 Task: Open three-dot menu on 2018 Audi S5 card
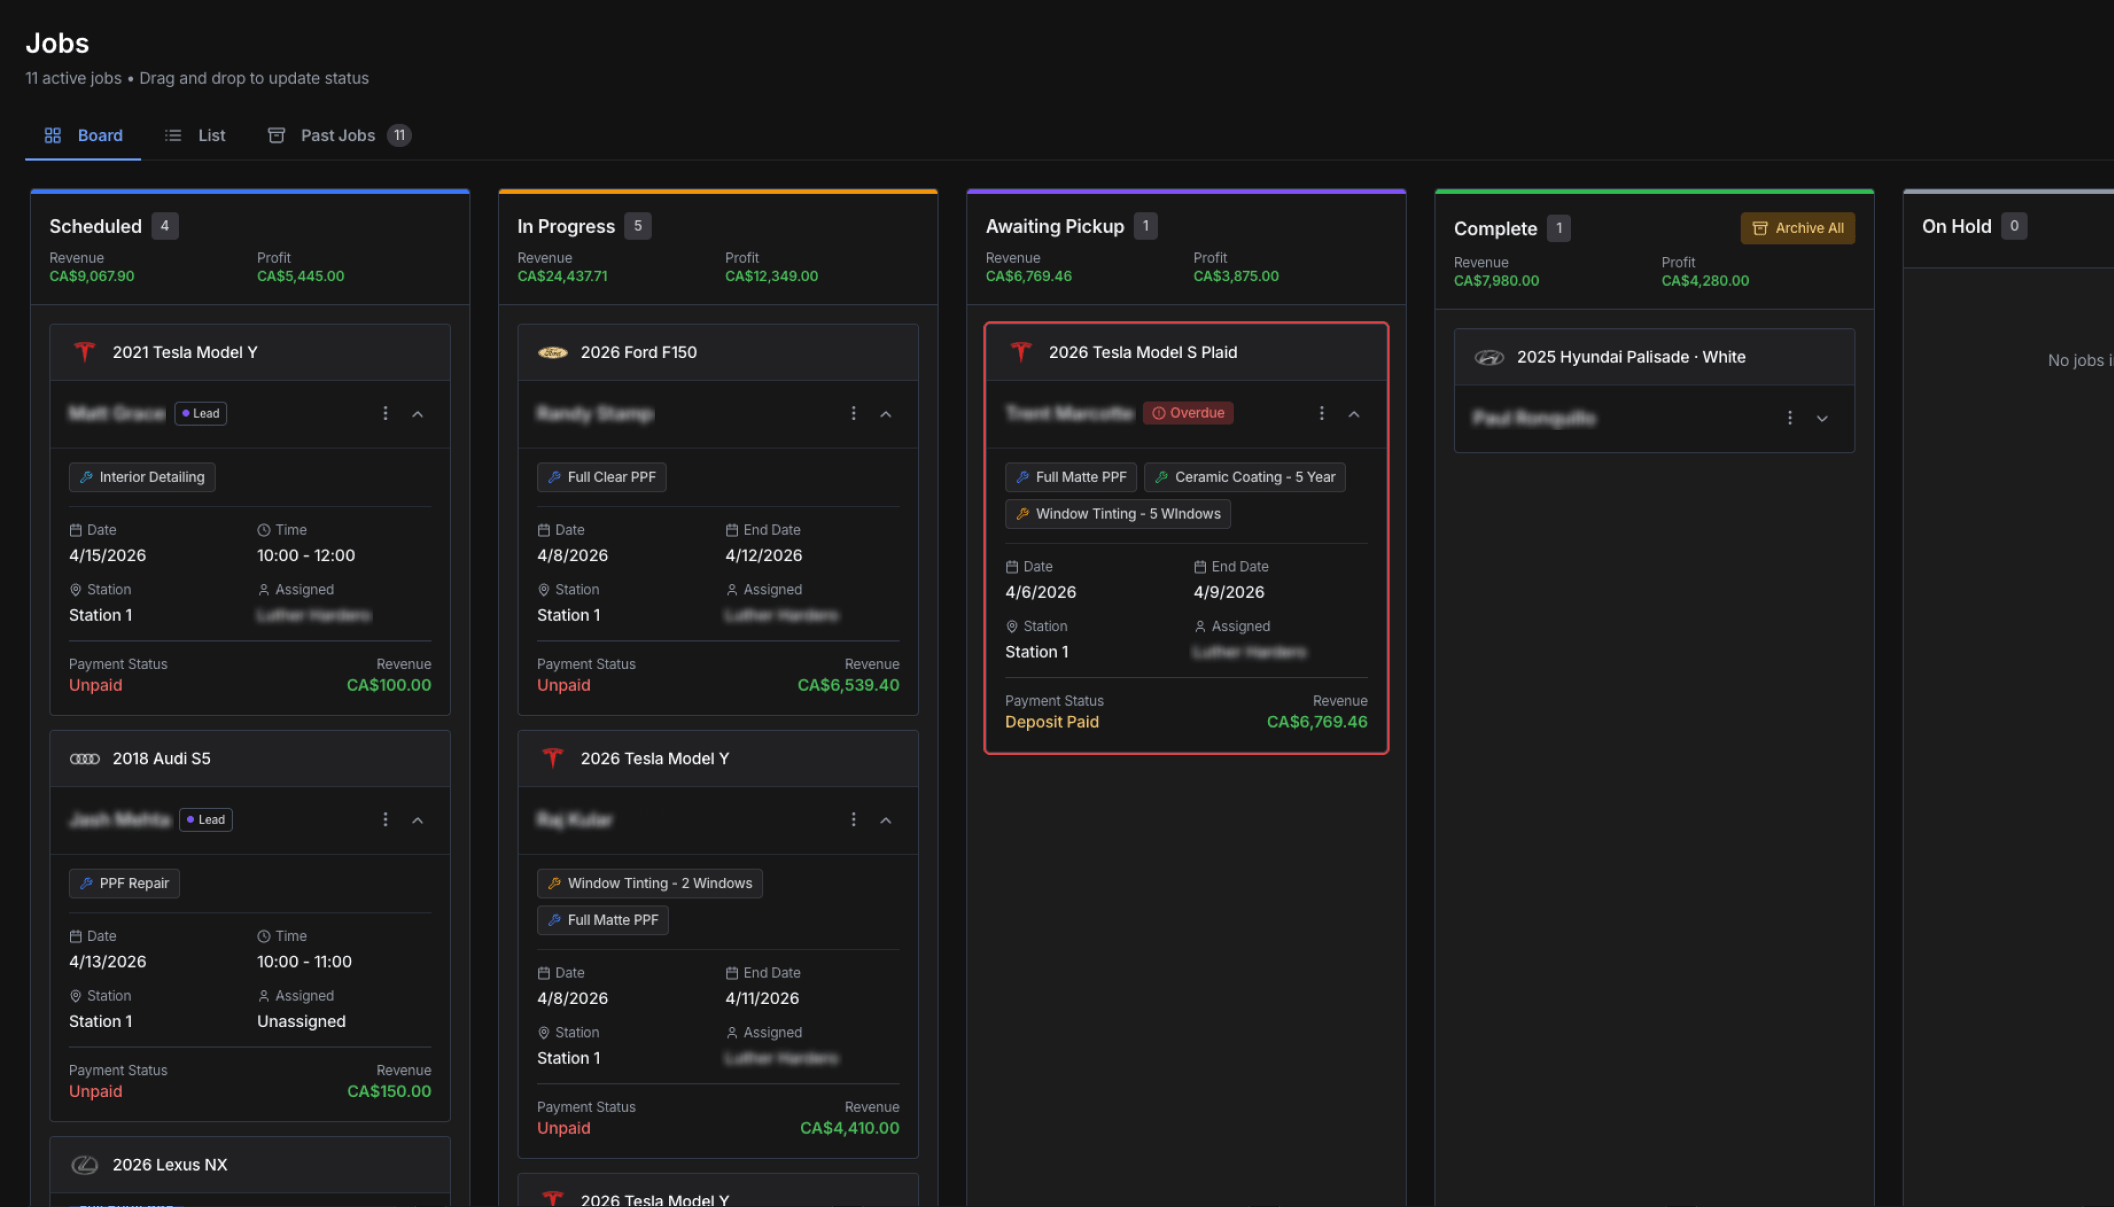coord(385,820)
